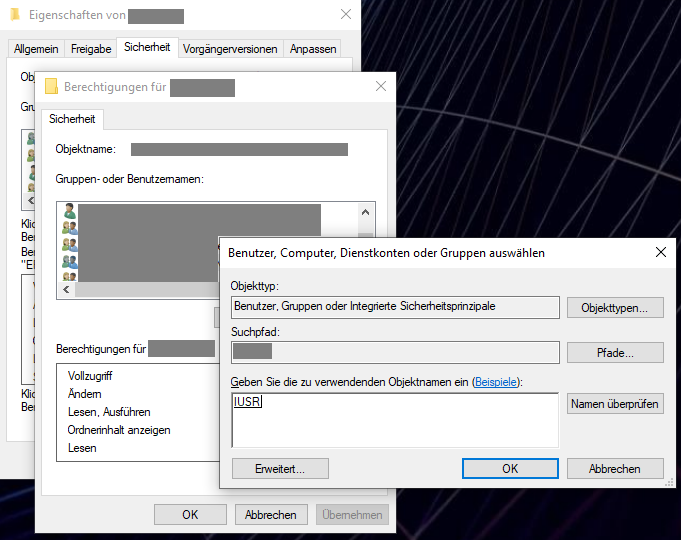Close the Benutzer auswählen dialog
The width and height of the screenshot is (681, 540).
[661, 252]
